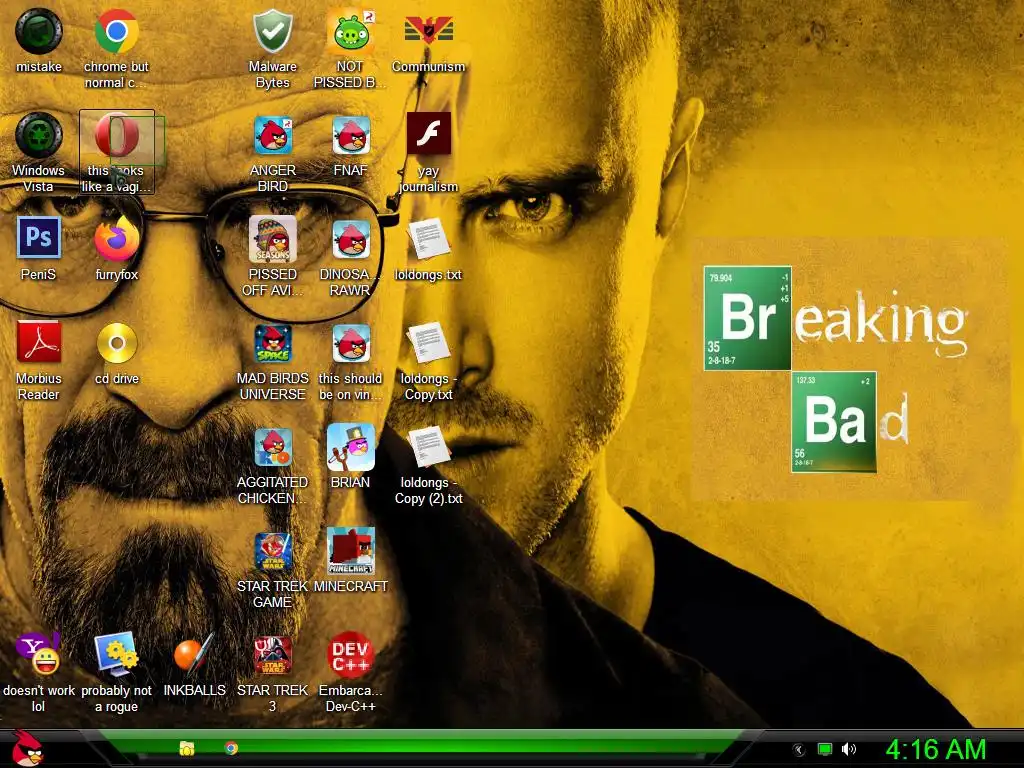The image size is (1024, 768).
Task: Select the "probably not a rogue" gears icon
Action: pyautogui.click(x=116, y=653)
